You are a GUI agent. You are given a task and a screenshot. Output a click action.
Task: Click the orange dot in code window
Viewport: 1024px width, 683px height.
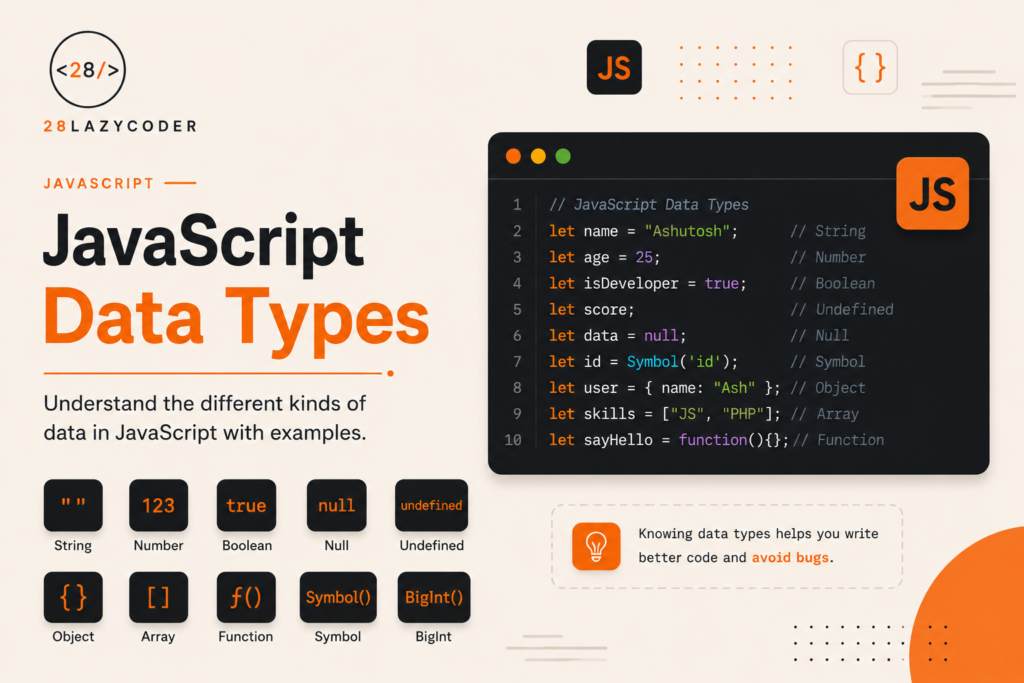click(513, 156)
